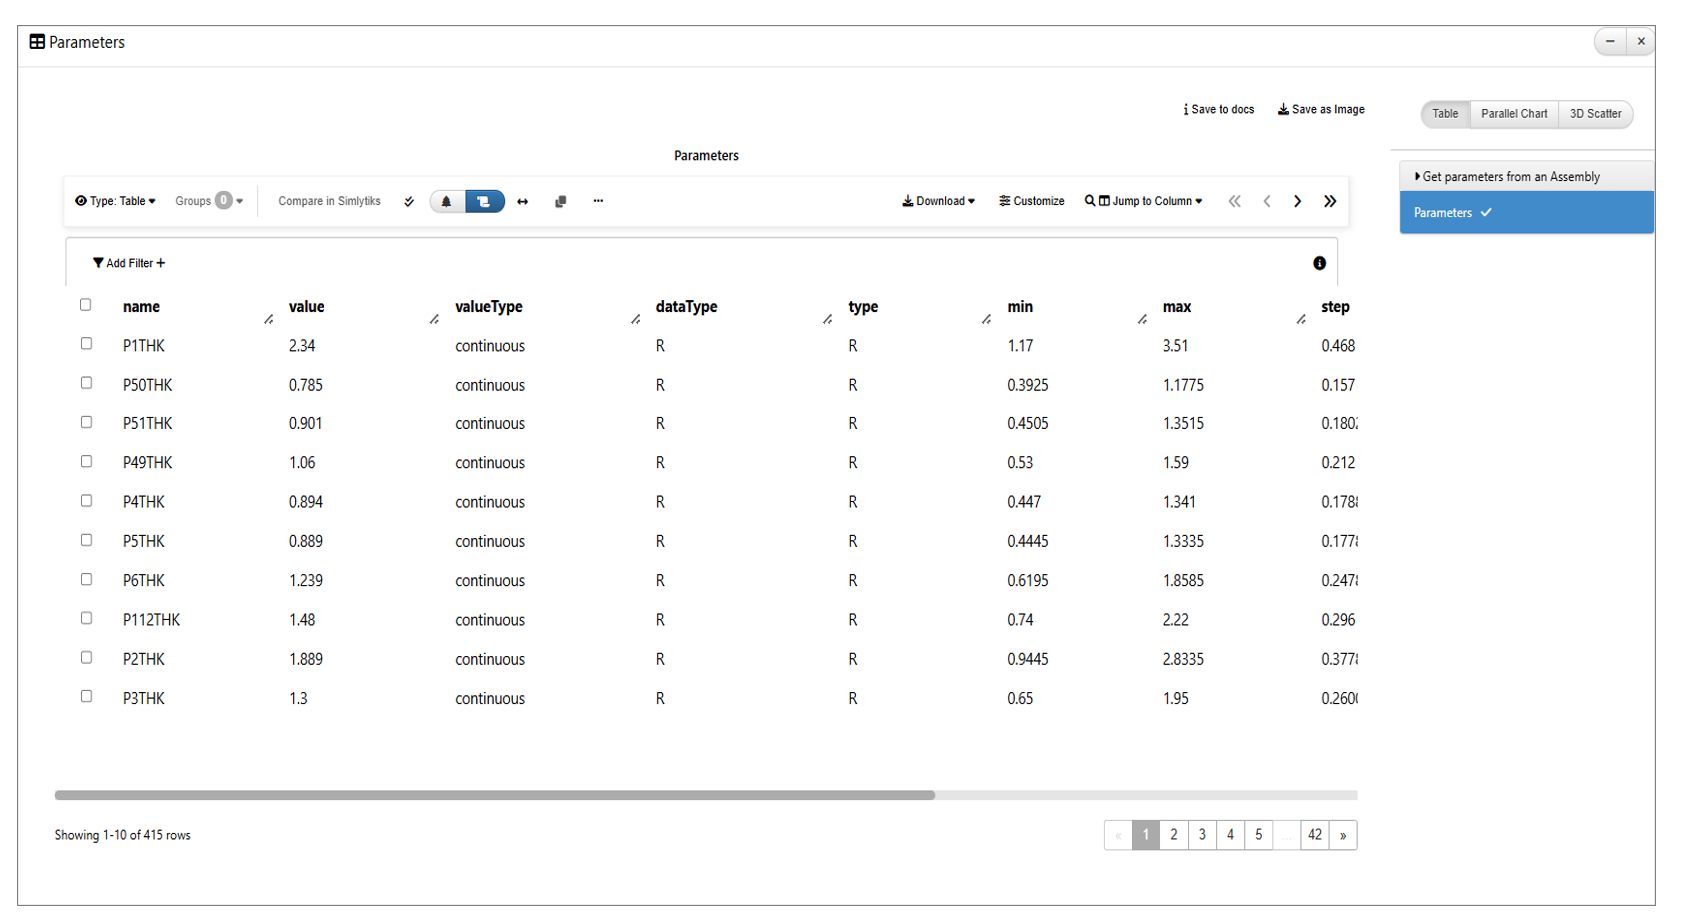Click Add Filter button

click(129, 263)
